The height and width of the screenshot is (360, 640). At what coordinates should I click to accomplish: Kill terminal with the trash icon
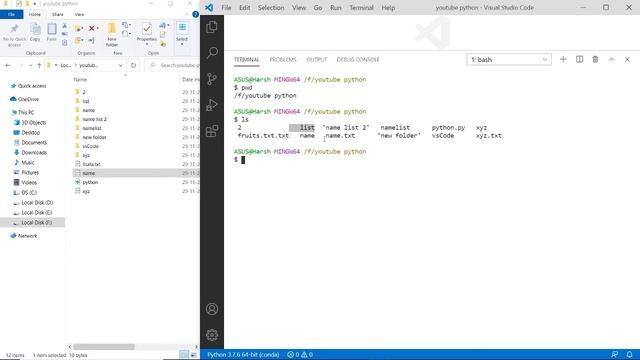[595, 60]
